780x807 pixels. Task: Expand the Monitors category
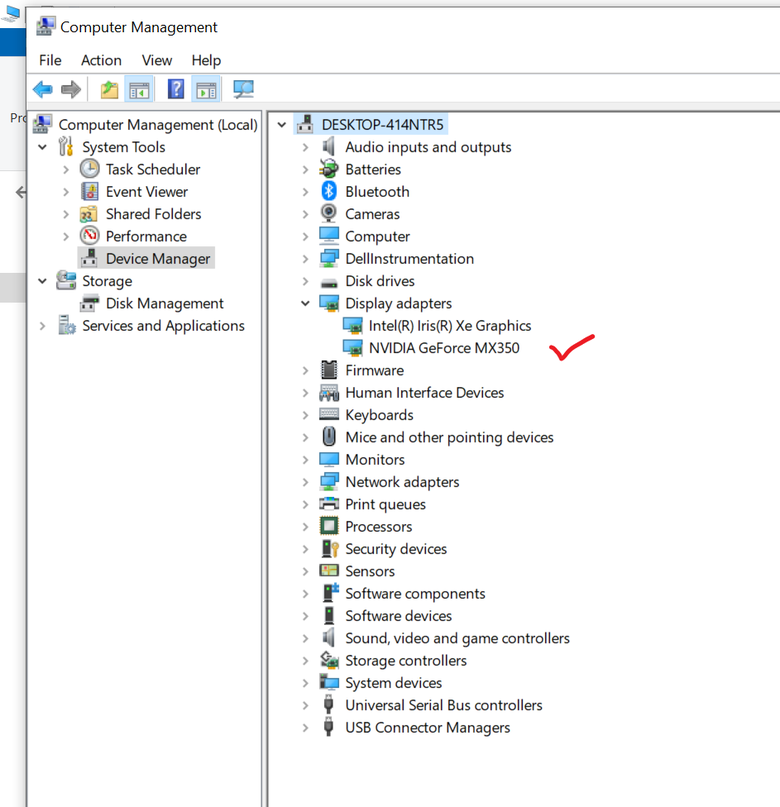pyautogui.click(x=305, y=460)
